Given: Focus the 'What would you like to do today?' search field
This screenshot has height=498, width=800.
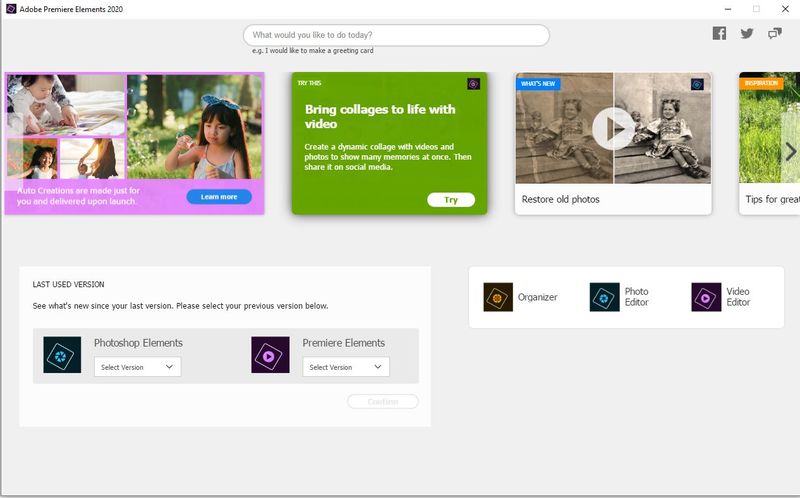Looking at the screenshot, I should pyautogui.click(x=396, y=35).
